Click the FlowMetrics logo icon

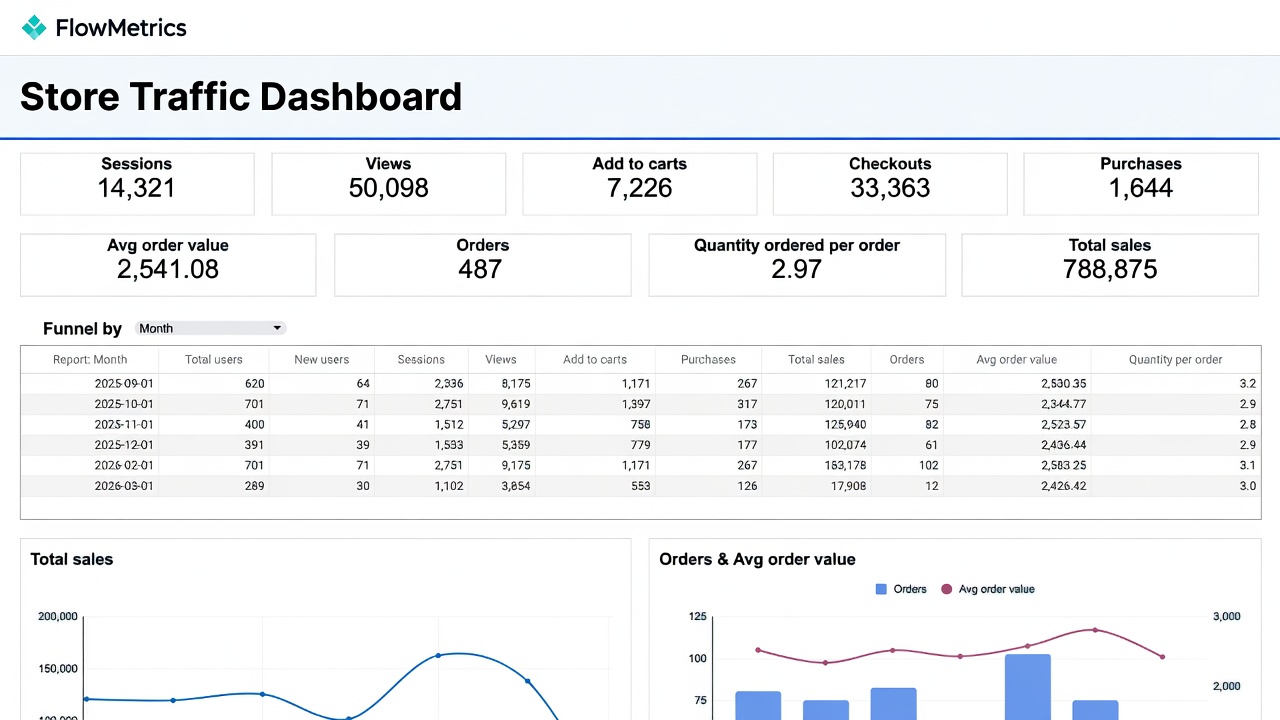[34, 28]
